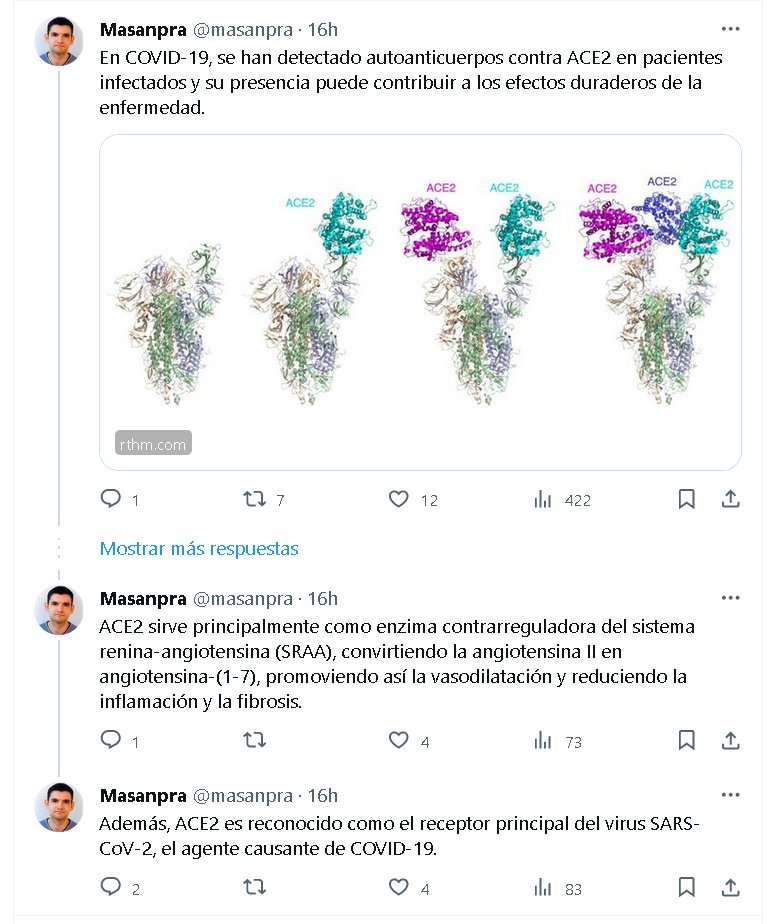Open more options on SARS-CoV-2 receptor tweet
Screen dimensions: 776x924
tap(731, 795)
